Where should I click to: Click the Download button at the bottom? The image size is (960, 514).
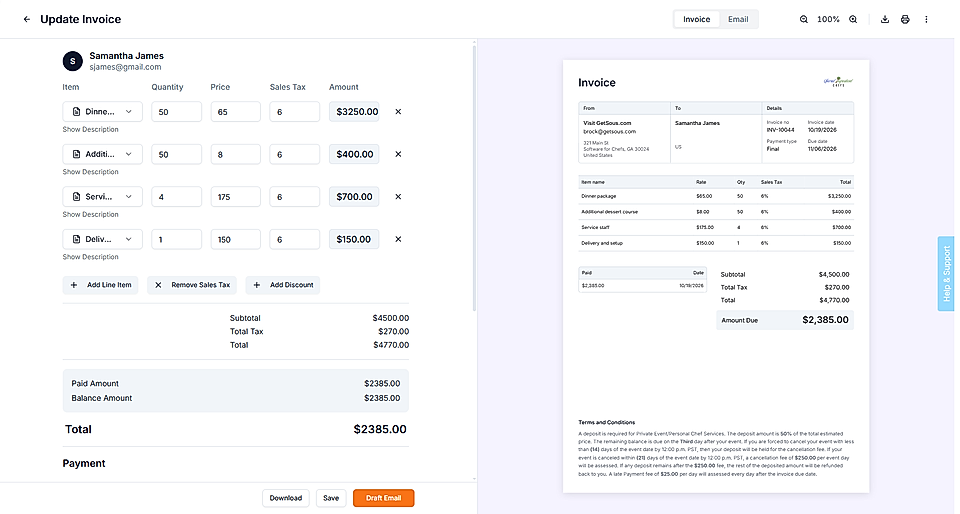[286, 498]
